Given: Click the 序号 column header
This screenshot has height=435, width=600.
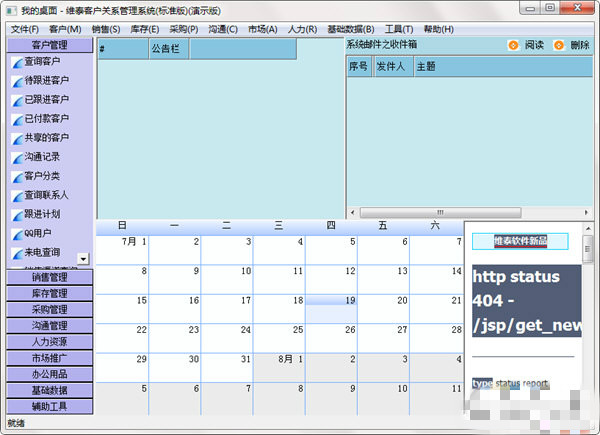Looking at the screenshot, I should pyautogui.click(x=359, y=67).
